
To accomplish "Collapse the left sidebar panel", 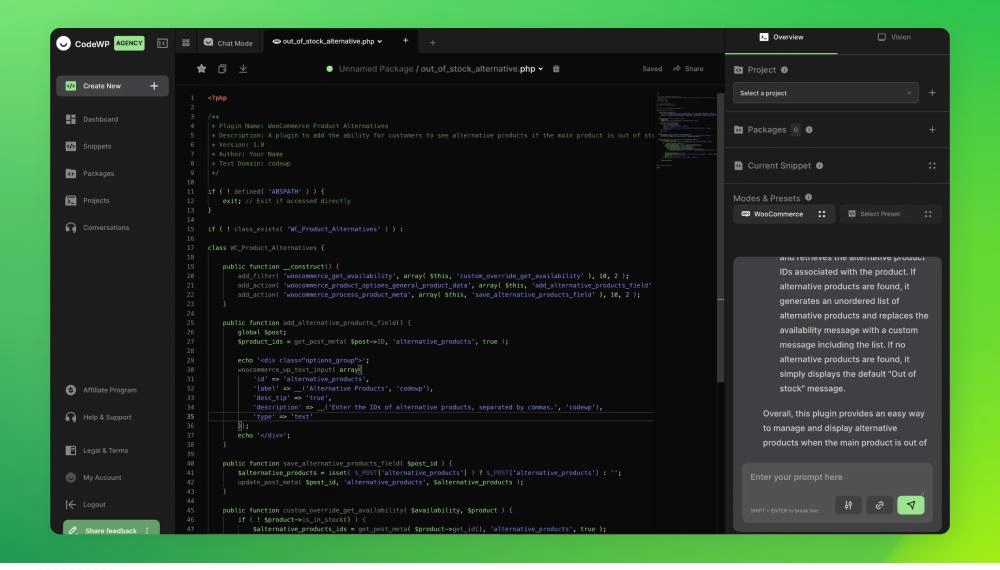I will (x=163, y=43).
